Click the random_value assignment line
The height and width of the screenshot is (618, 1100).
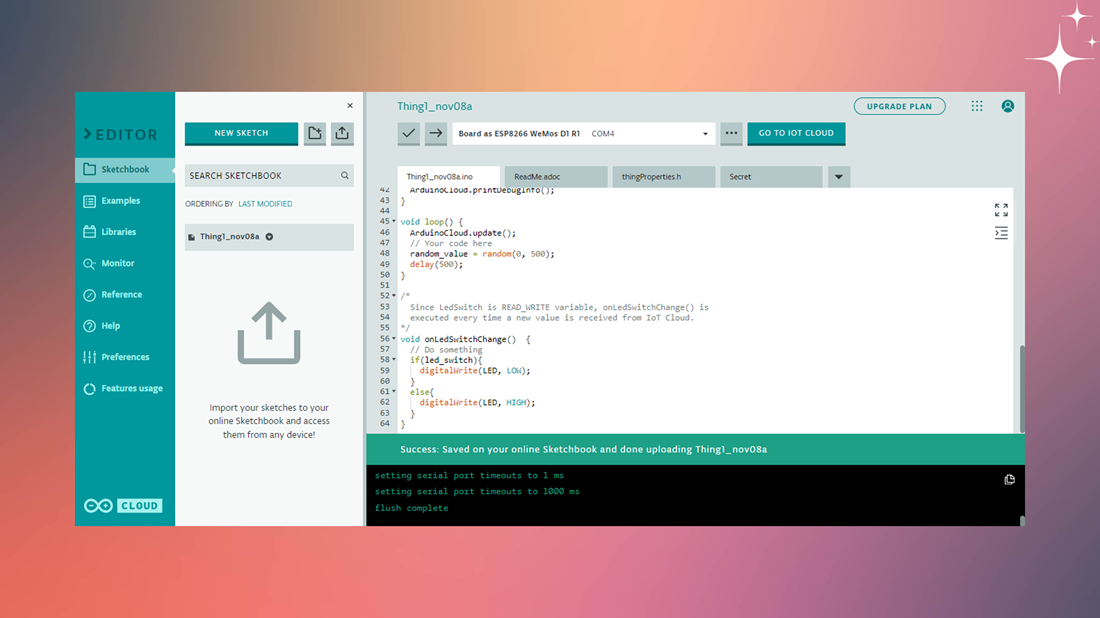482,254
